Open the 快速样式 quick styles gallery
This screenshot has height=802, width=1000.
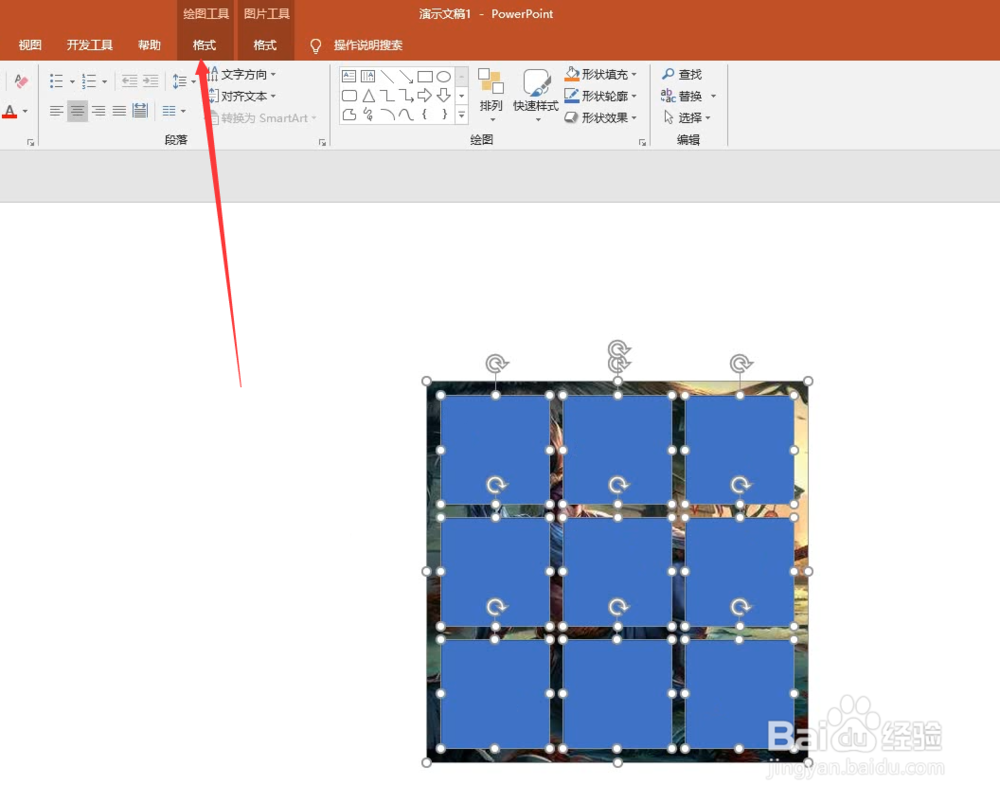tap(536, 94)
